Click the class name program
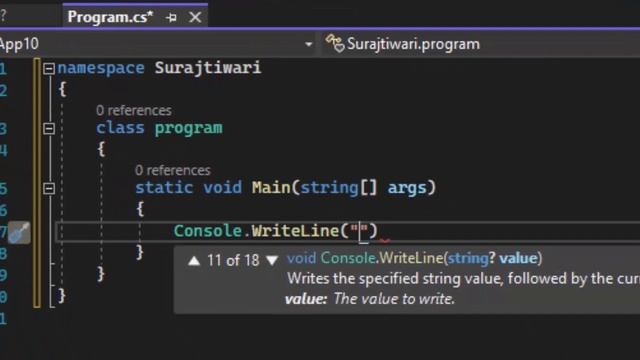The width and height of the screenshot is (640, 360). (x=189, y=128)
